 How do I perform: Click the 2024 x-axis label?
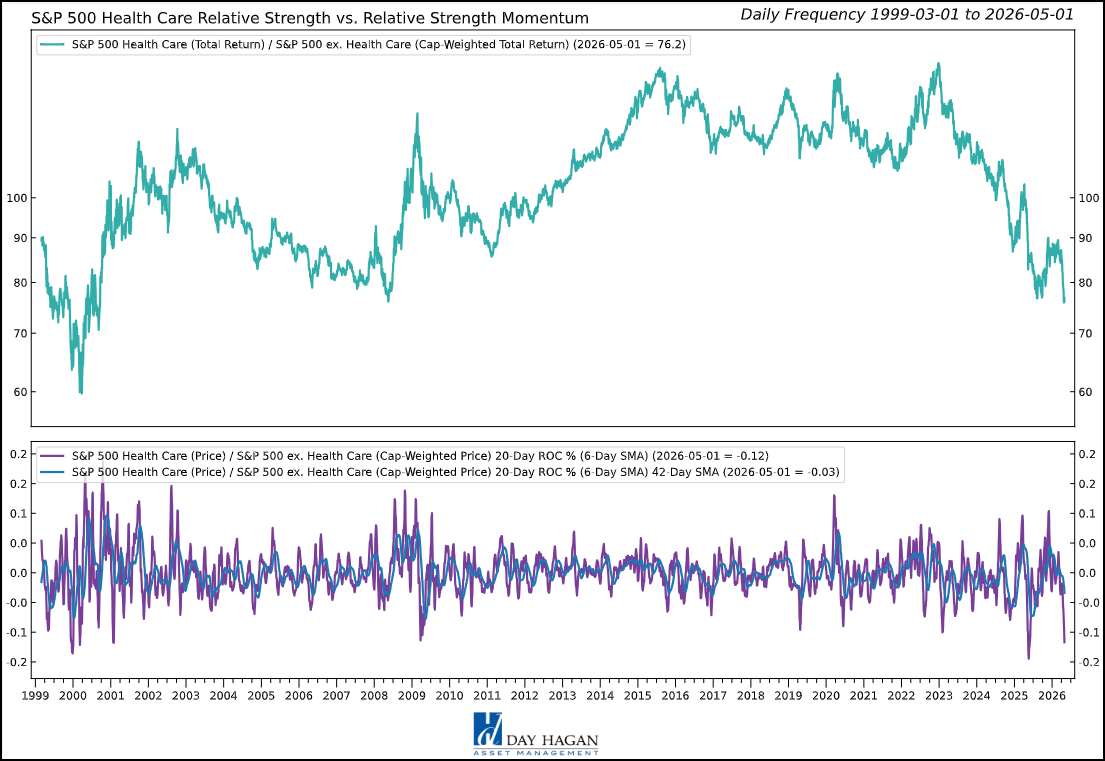click(x=977, y=695)
